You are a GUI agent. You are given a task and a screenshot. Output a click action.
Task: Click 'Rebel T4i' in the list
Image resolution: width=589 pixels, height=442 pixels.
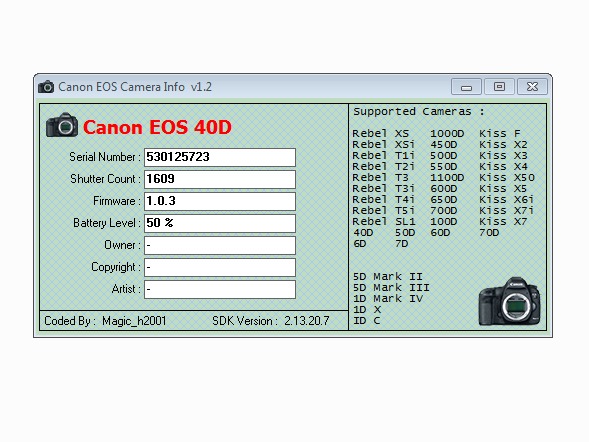384,199
